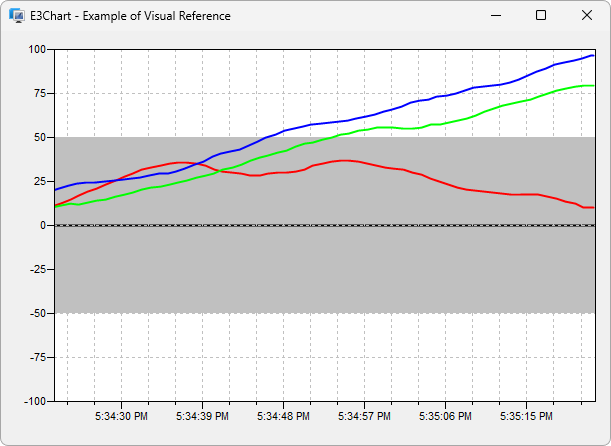This screenshot has height=446, width=611.
Task: Click the title text 'E3Chart - Example of Visual Reference'
Action: (130, 16)
